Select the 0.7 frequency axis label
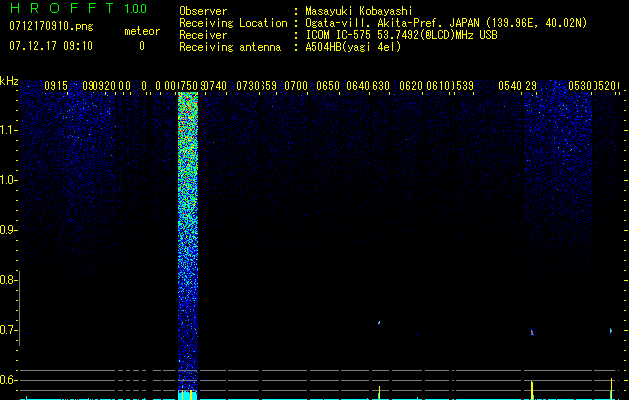The height and width of the screenshot is (400, 629). pos(8,330)
